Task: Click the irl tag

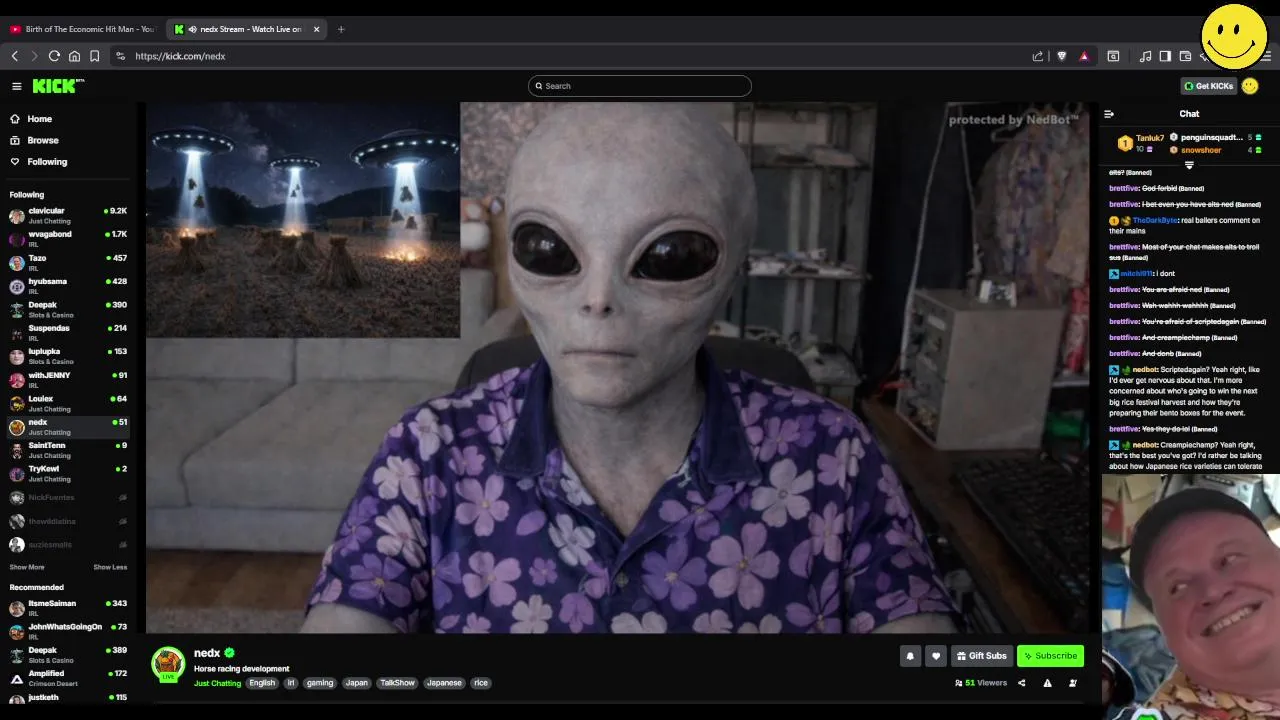Action: point(291,683)
